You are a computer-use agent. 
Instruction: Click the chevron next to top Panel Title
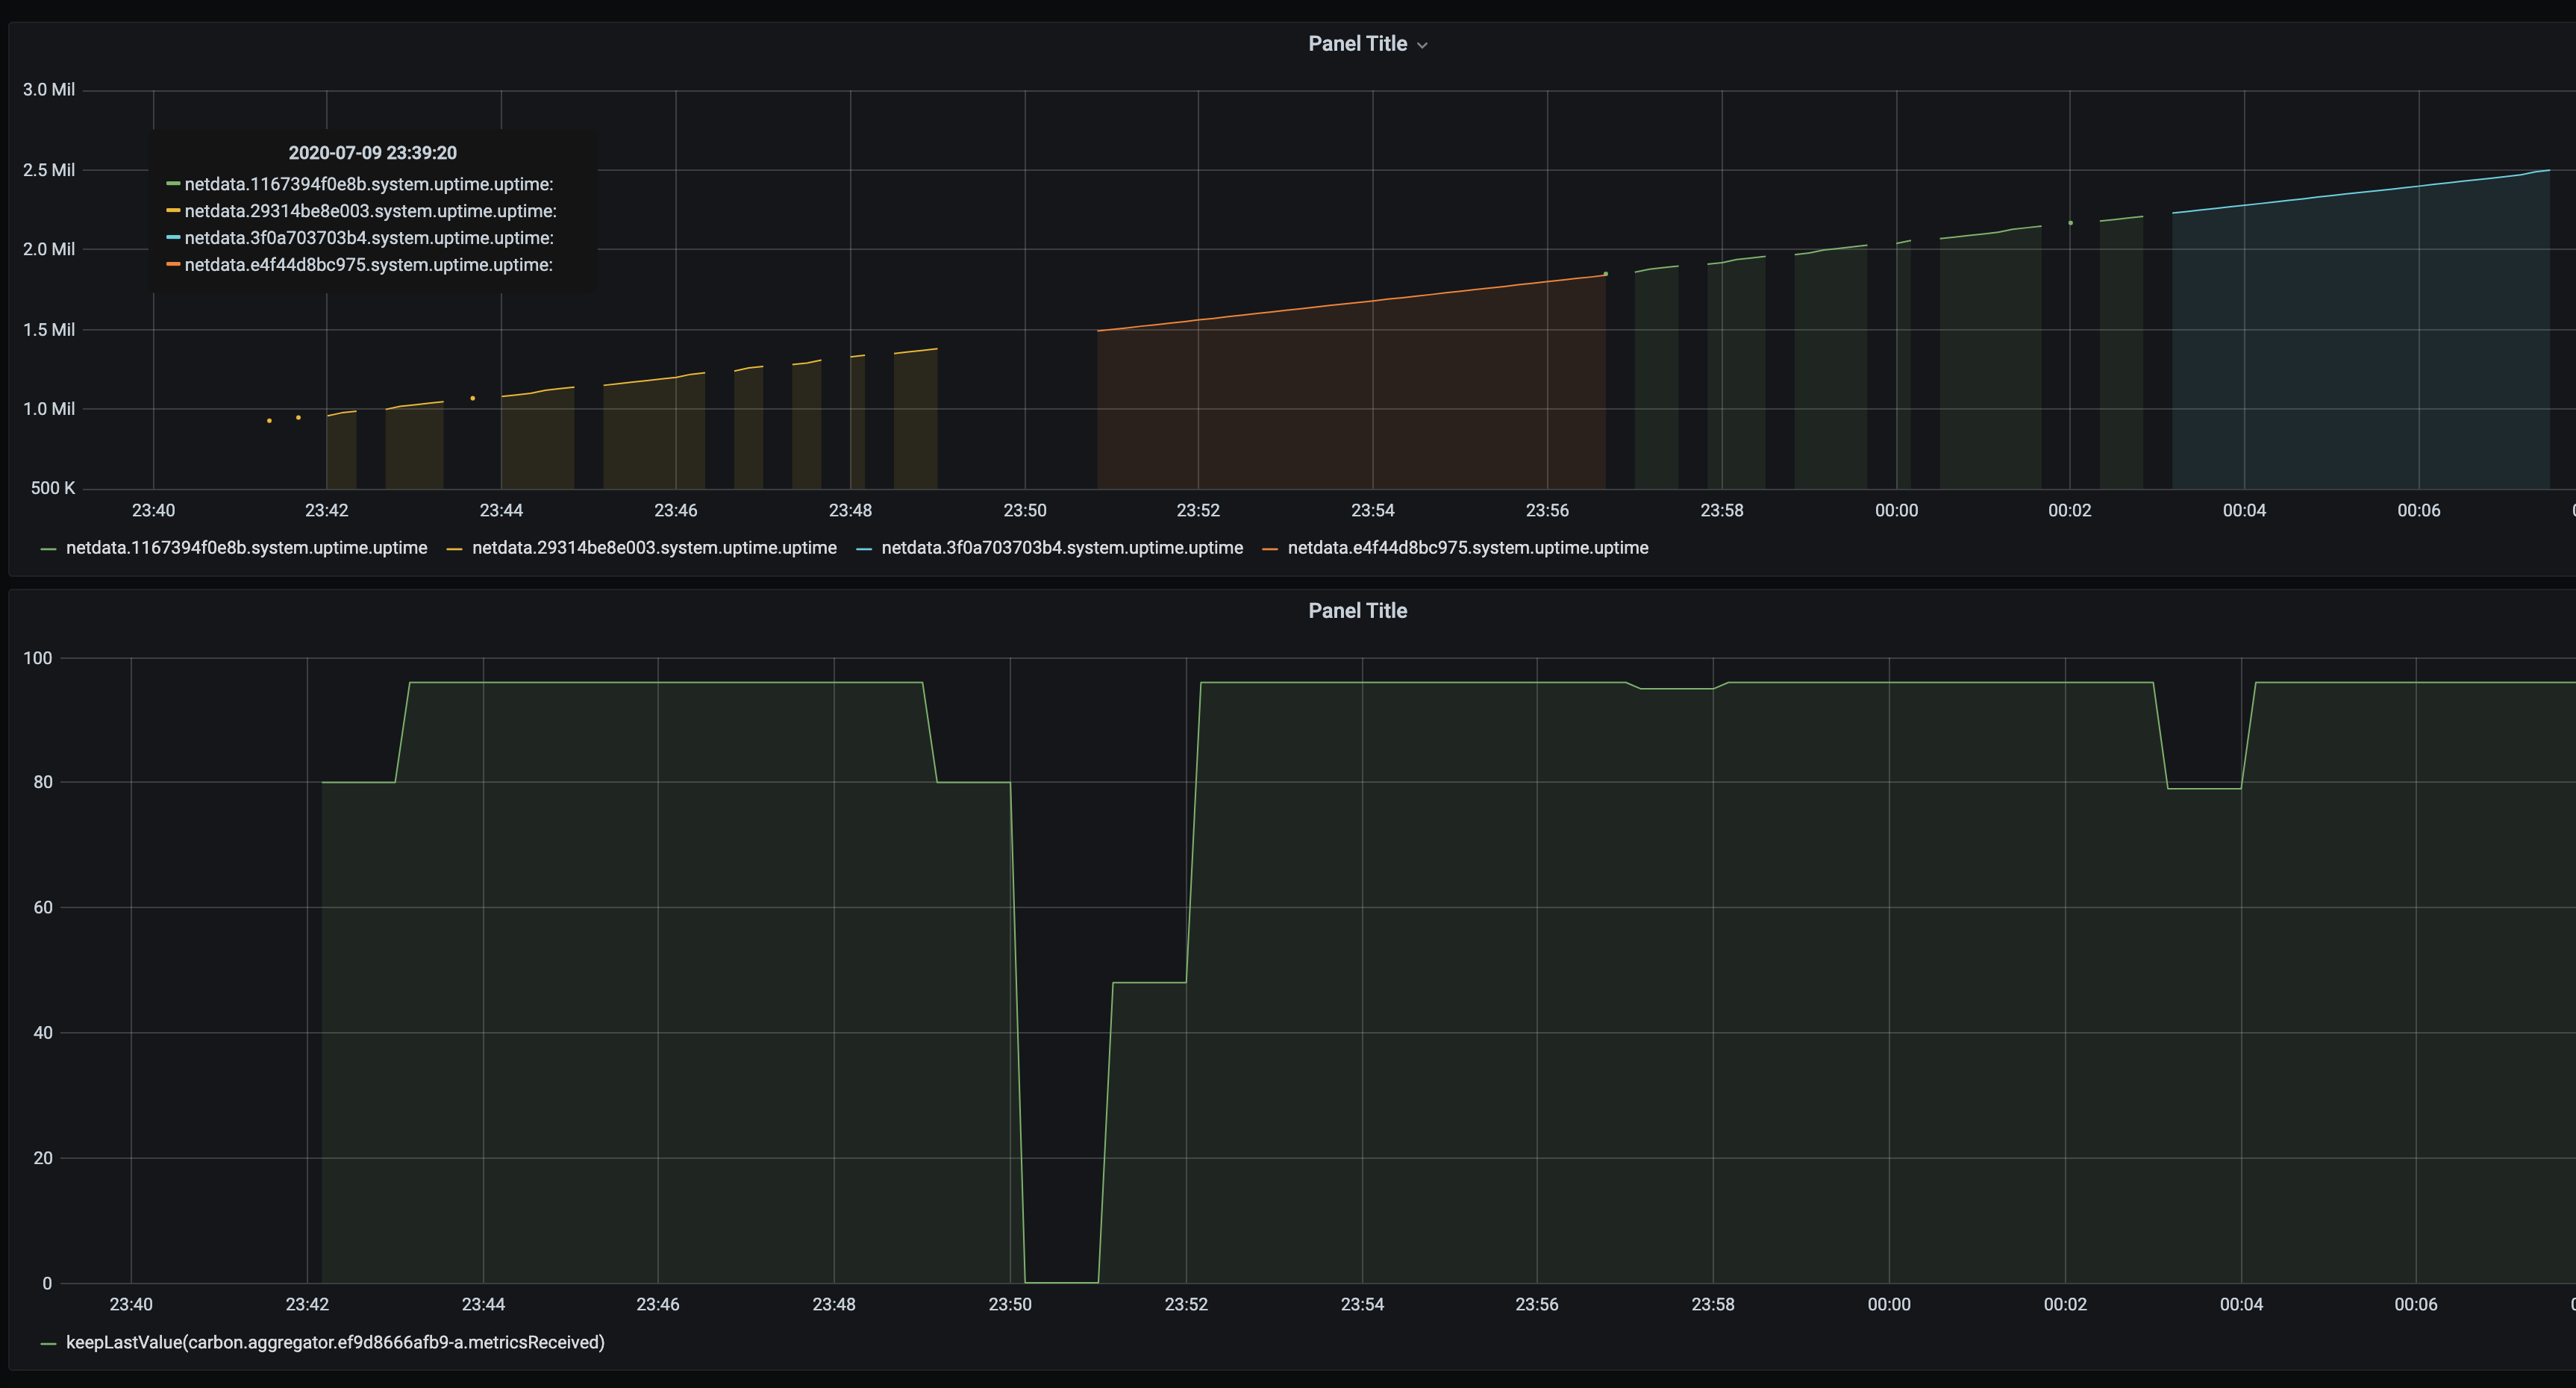1422,44
